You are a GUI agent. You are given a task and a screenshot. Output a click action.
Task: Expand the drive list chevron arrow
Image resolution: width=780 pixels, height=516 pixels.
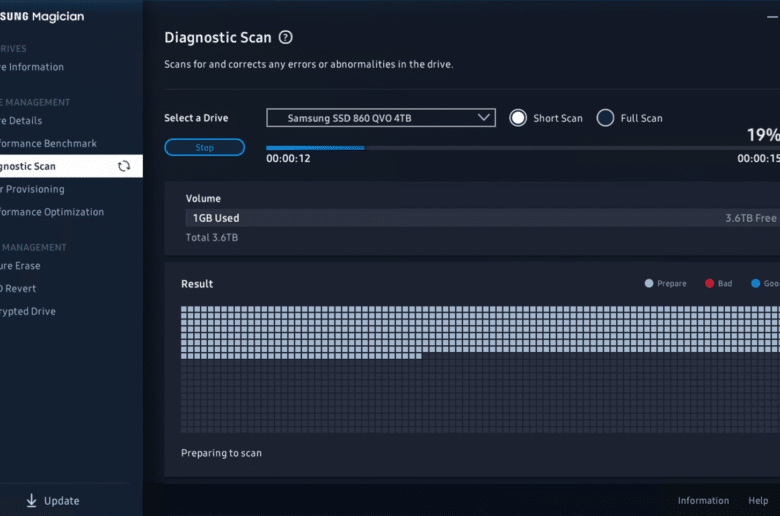click(484, 117)
